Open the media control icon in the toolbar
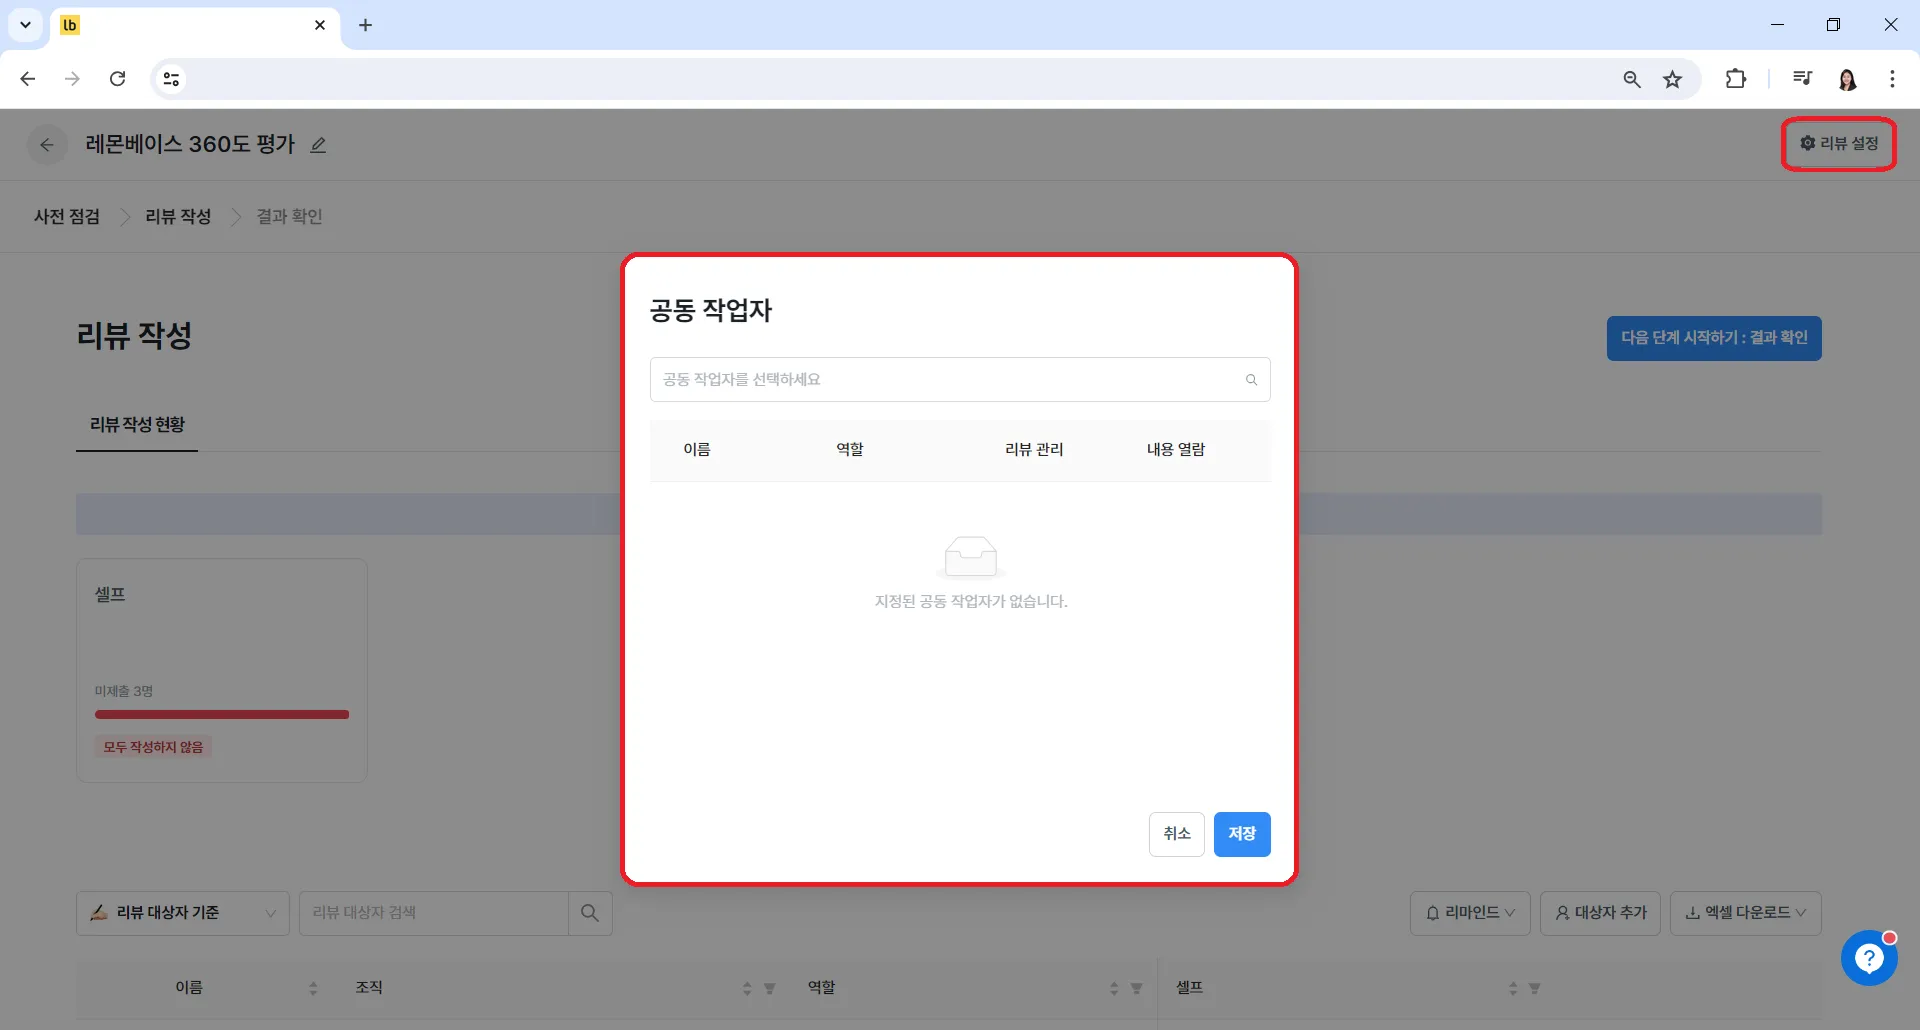1920x1030 pixels. point(1802,79)
